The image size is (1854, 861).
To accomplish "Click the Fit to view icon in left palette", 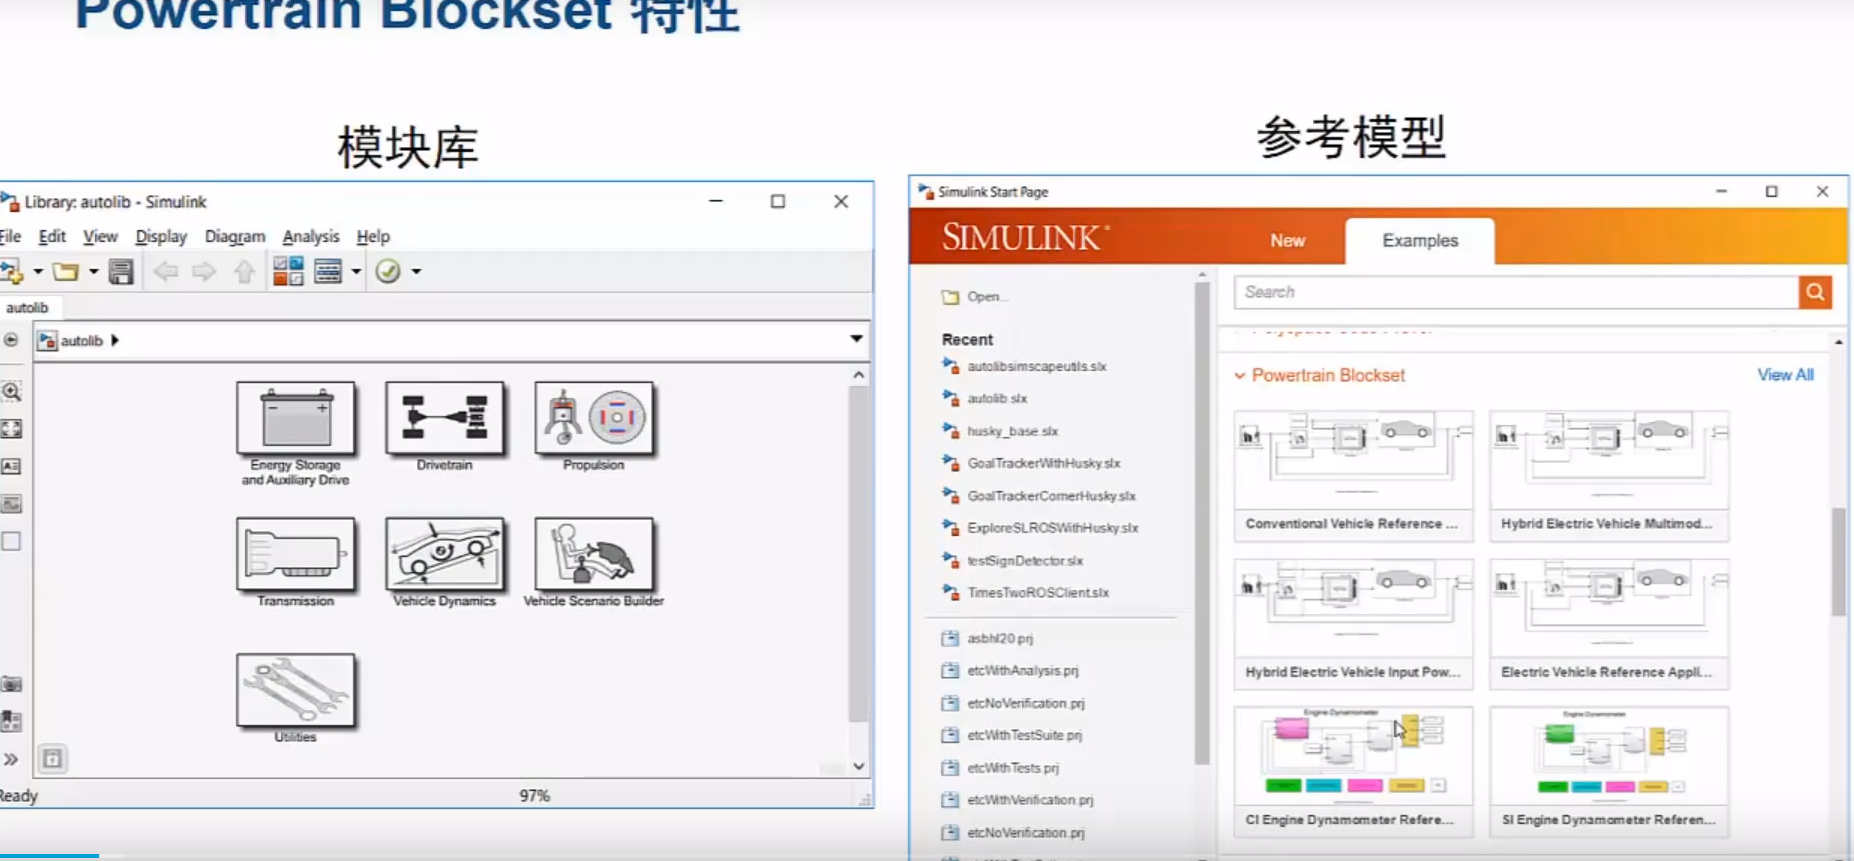I will (11, 429).
